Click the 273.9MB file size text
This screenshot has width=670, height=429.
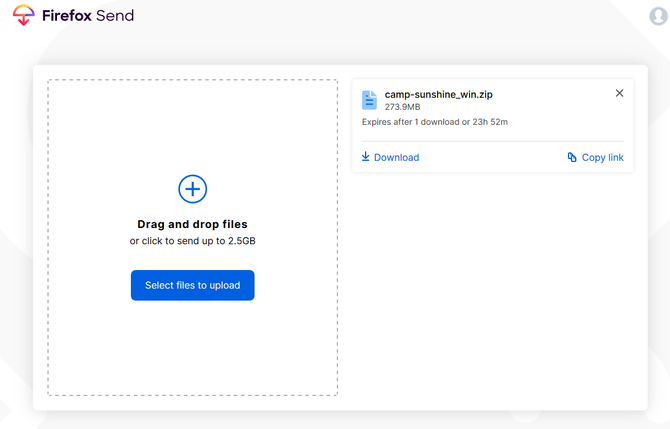pos(403,107)
